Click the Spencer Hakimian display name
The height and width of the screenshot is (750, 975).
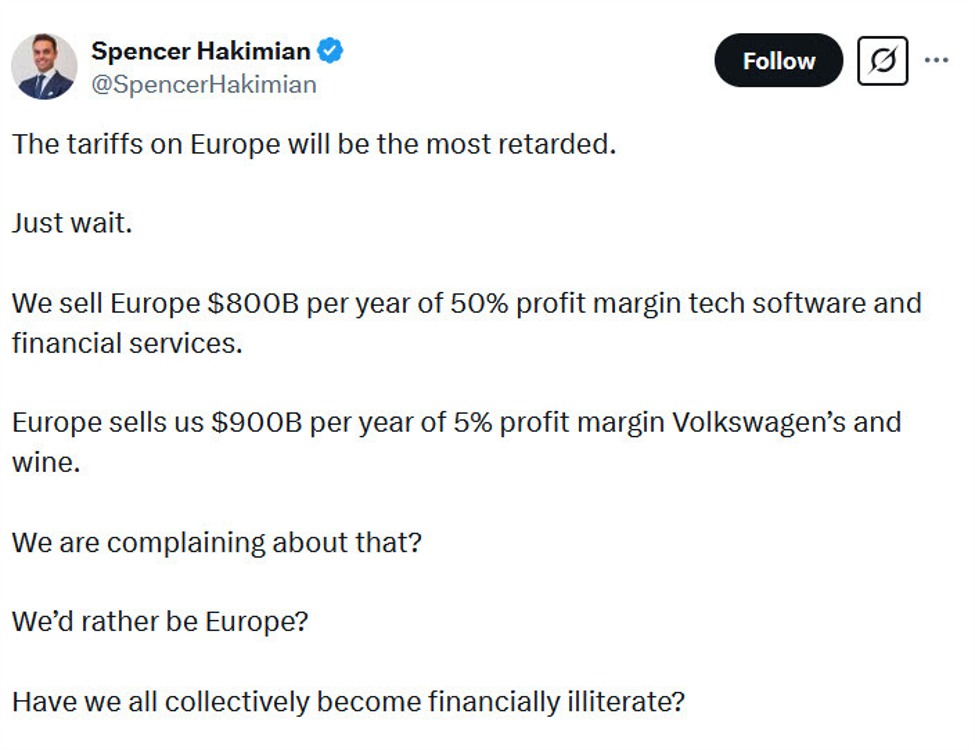pos(200,51)
